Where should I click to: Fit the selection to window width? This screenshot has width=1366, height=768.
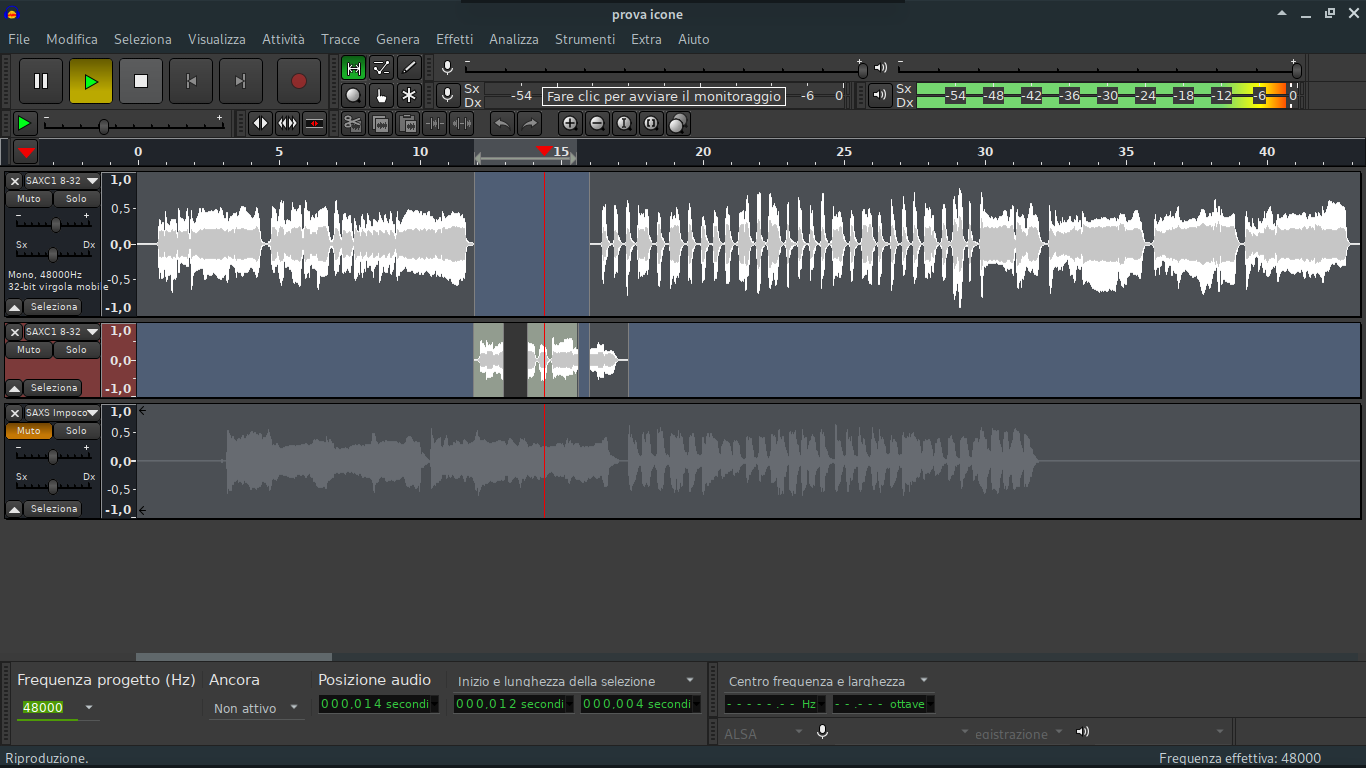point(624,123)
